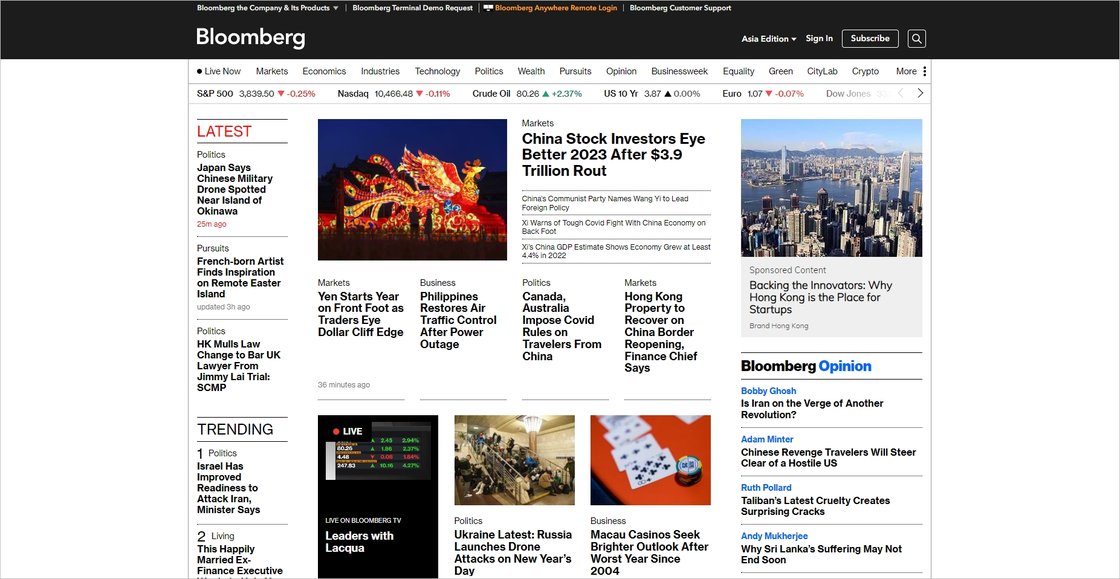1120x579 pixels.
Task: Expand the Asia Edition dropdown
Action: [x=768, y=39]
